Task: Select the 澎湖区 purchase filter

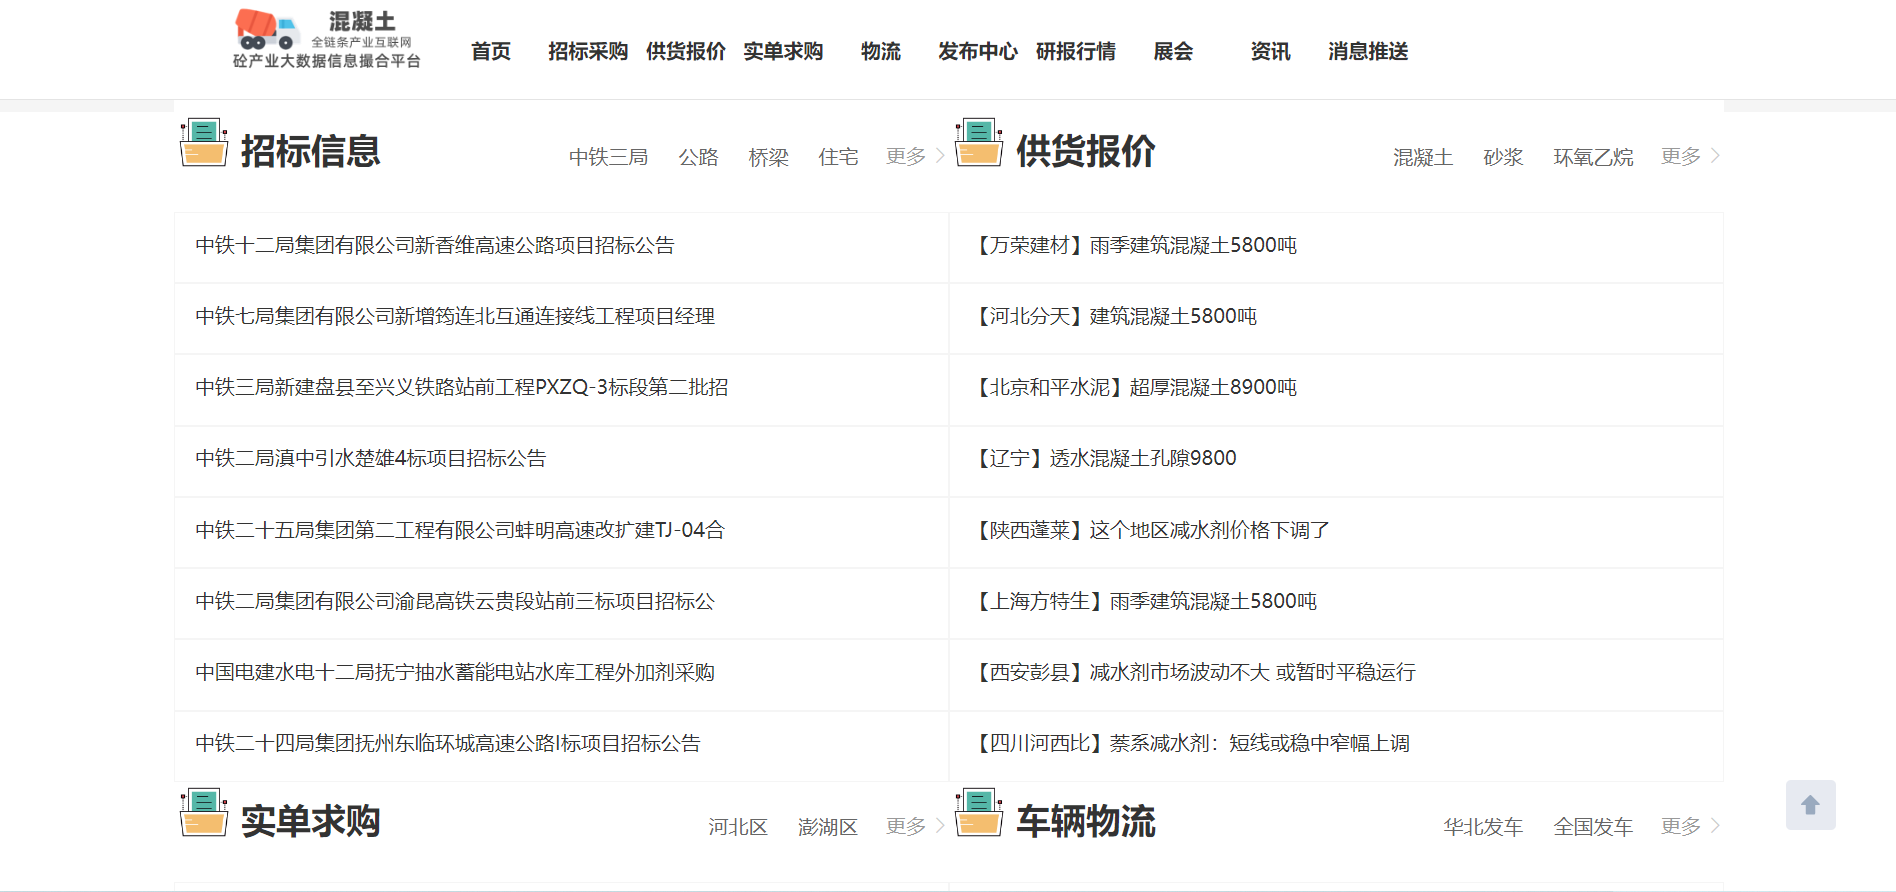Action: tap(828, 827)
